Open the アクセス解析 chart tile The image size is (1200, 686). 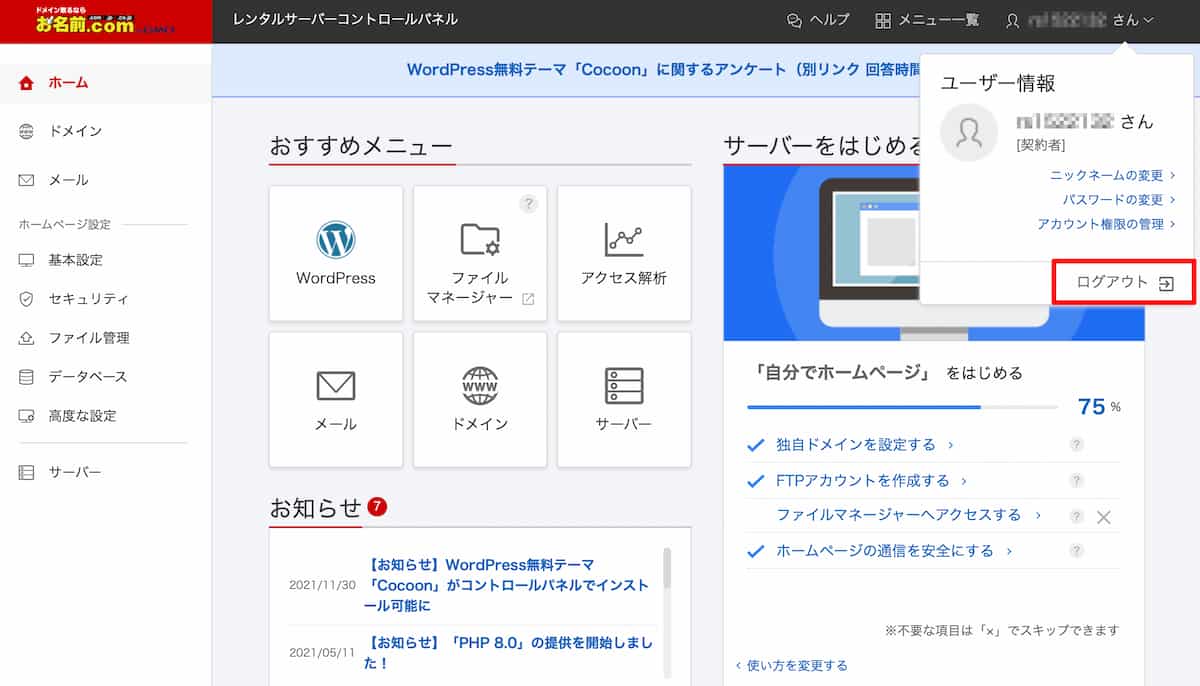tap(624, 253)
